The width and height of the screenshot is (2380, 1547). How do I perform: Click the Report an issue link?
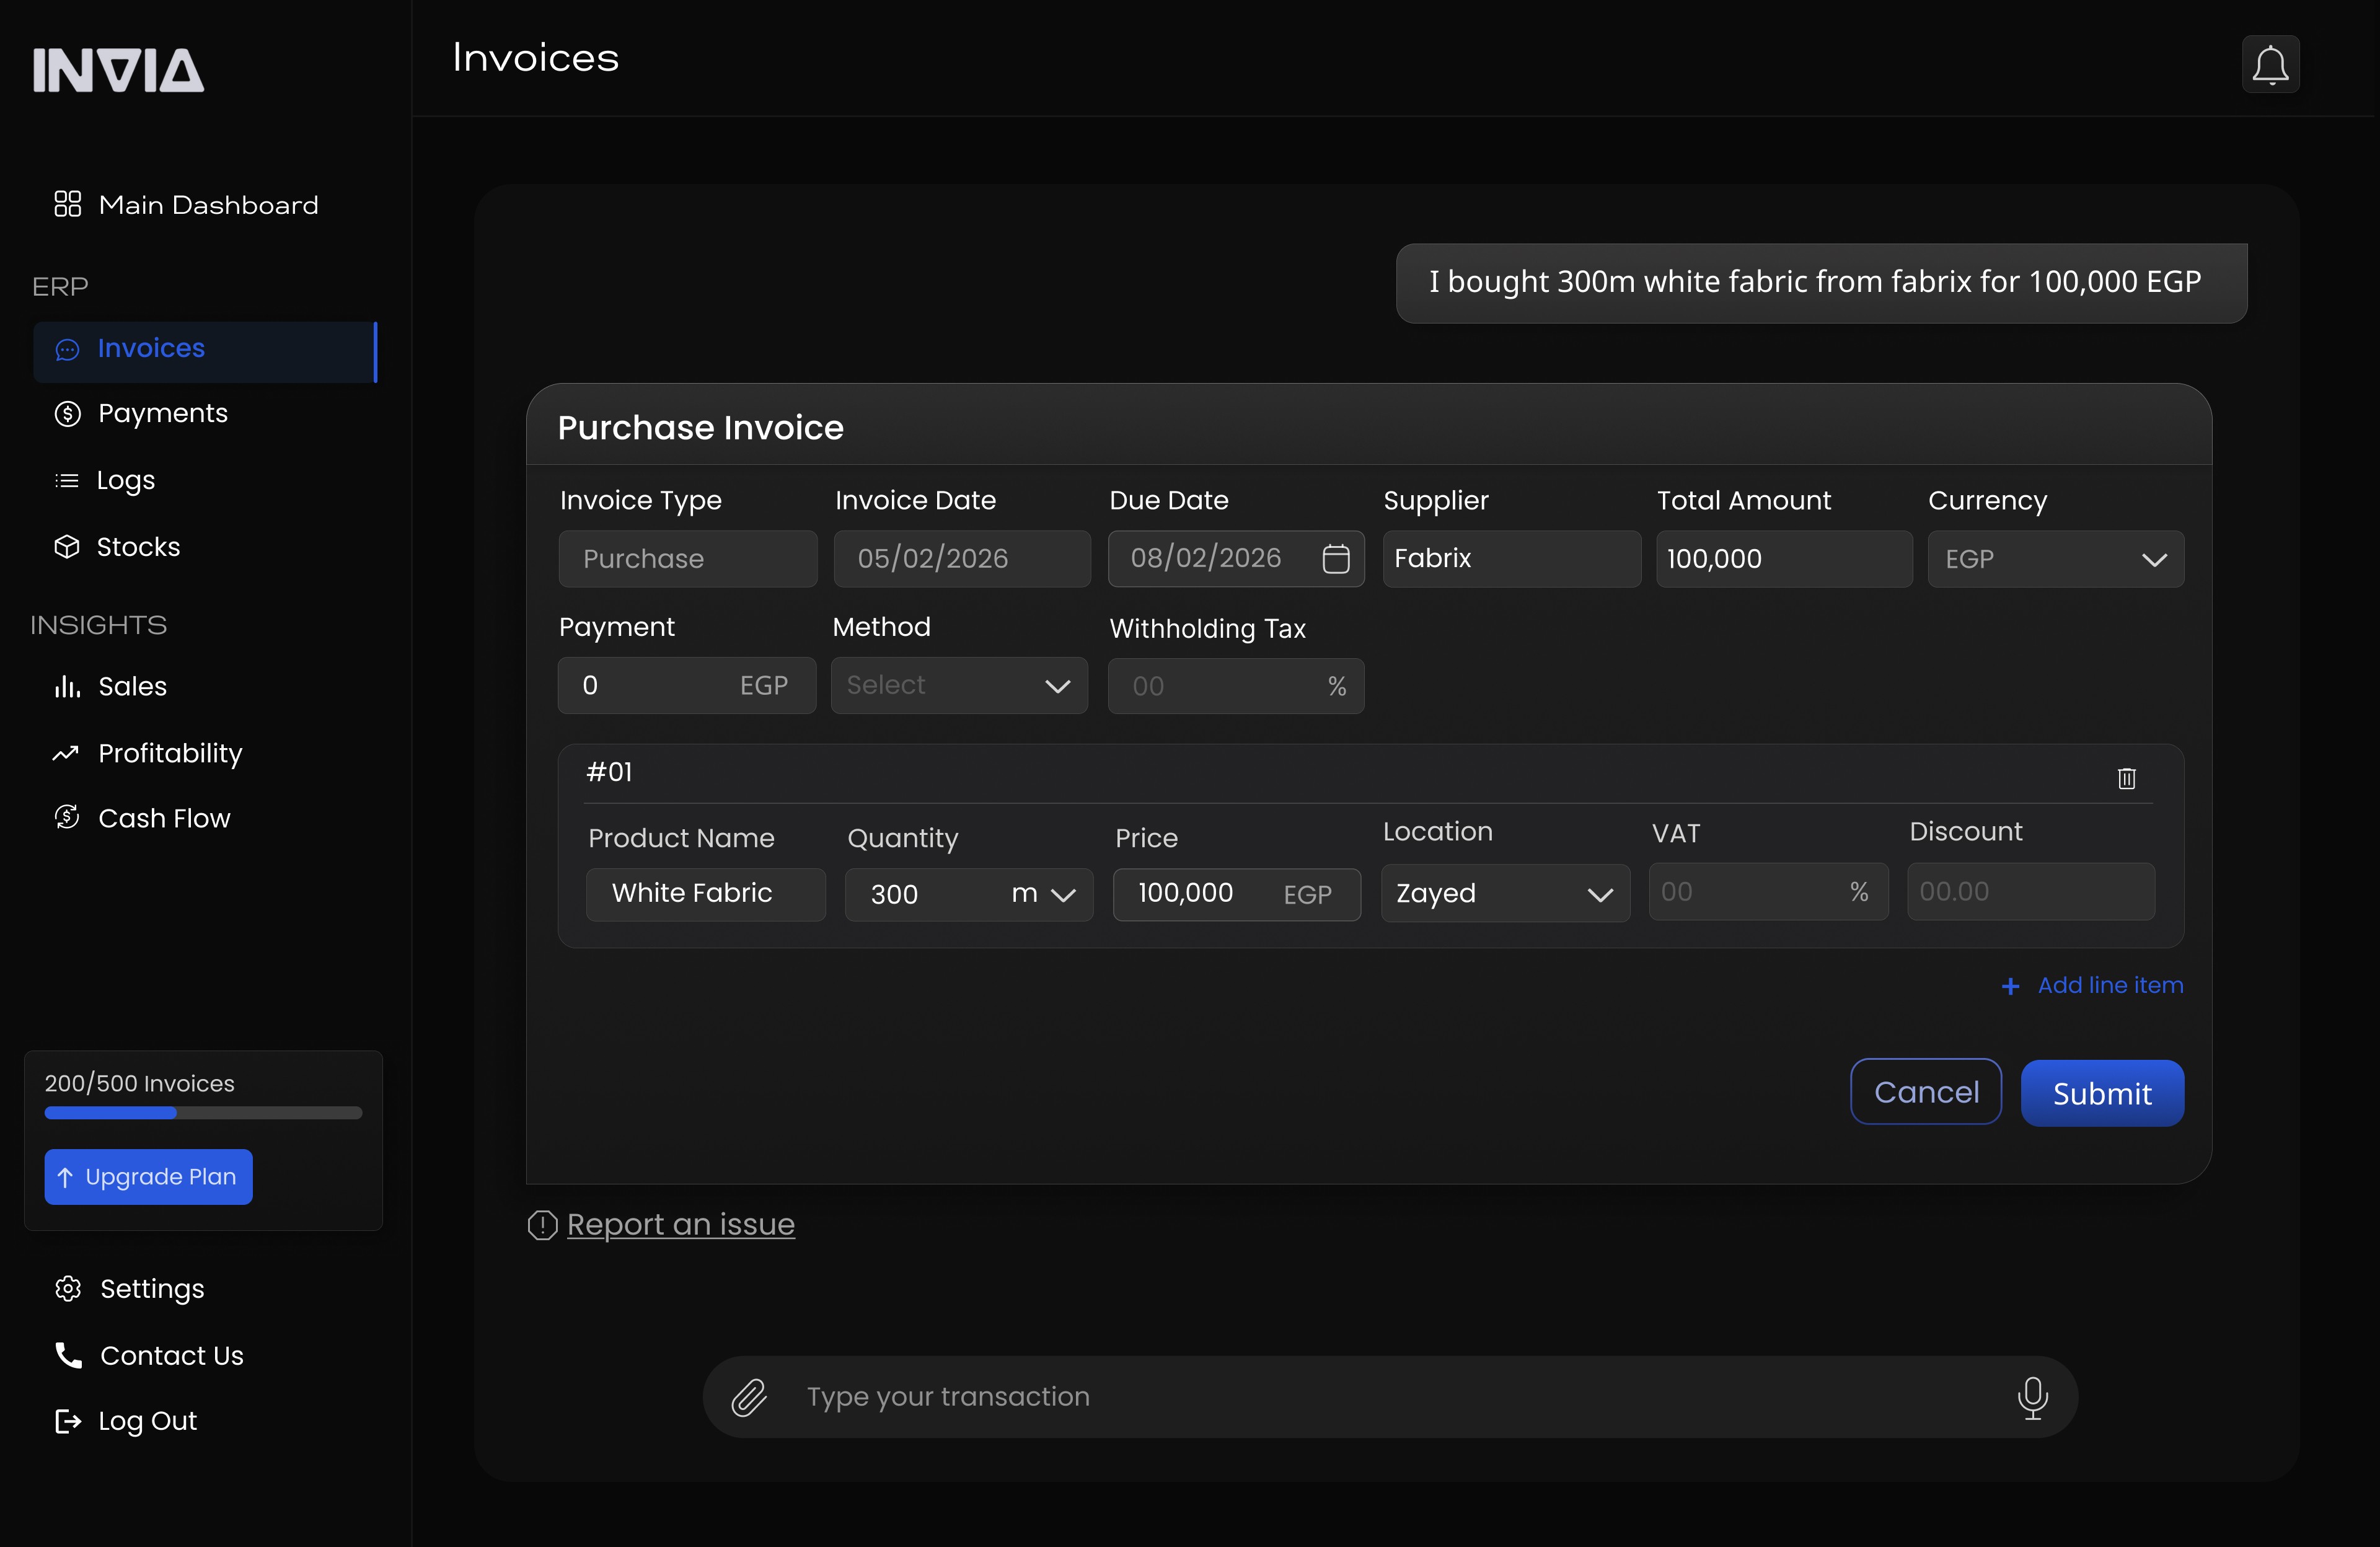click(679, 1224)
